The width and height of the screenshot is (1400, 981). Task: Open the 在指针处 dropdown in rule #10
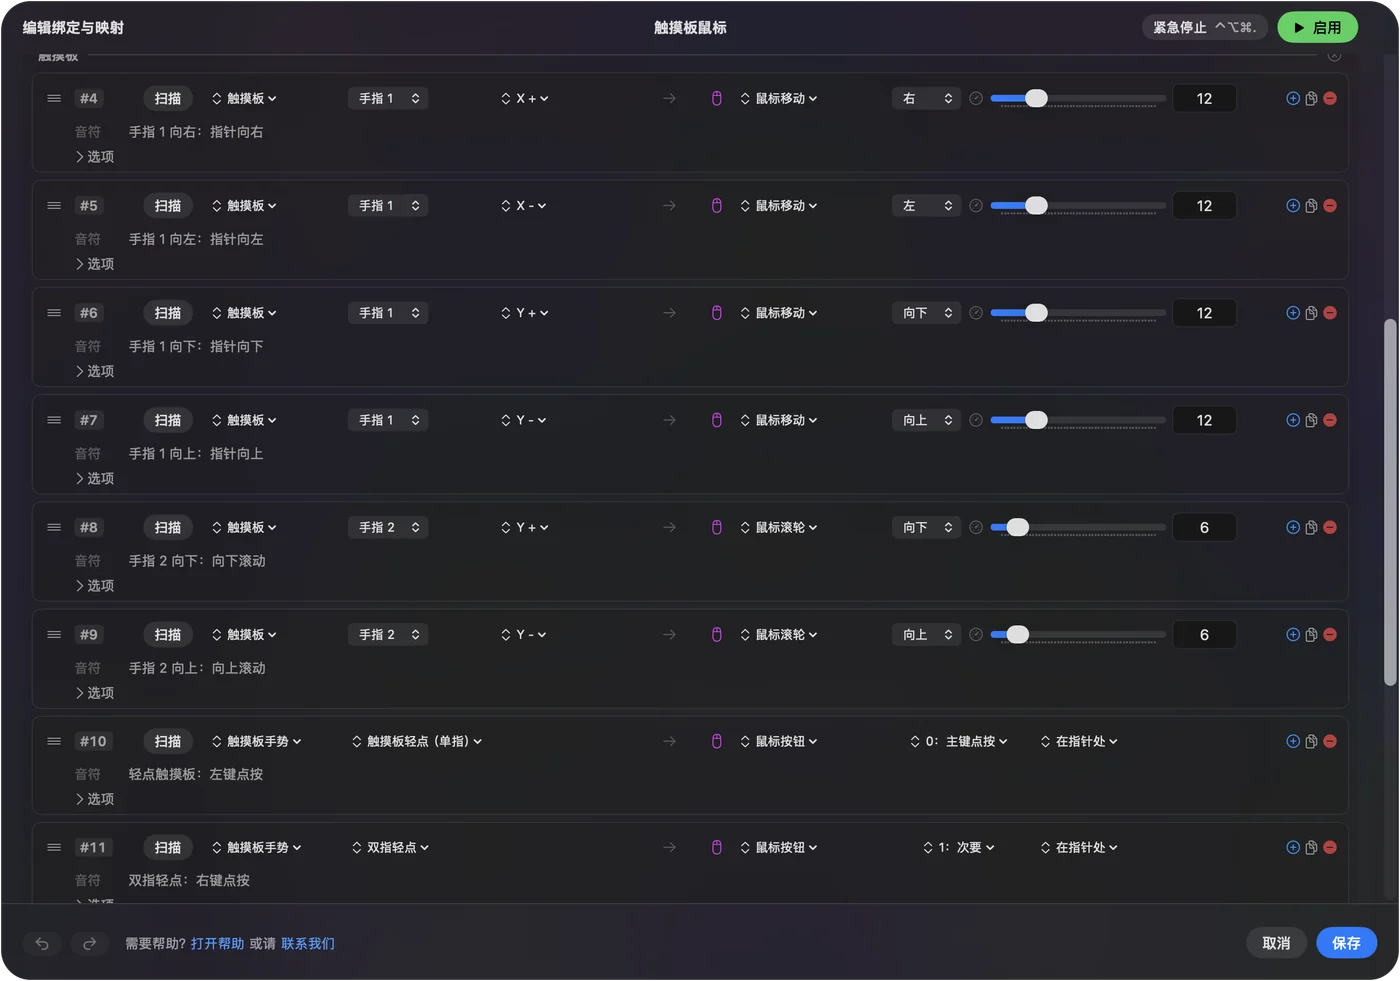click(1079, 741)
